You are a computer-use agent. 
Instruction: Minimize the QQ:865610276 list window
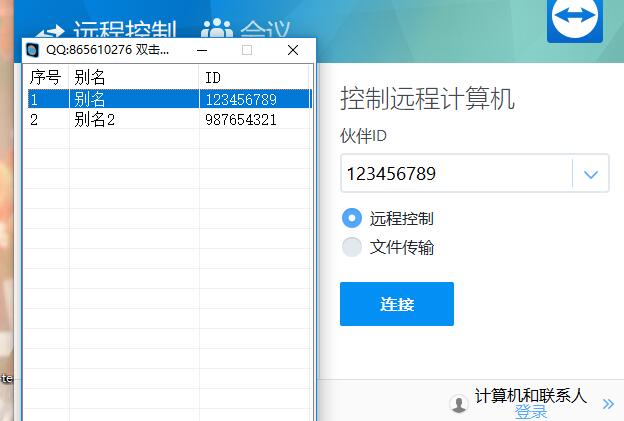pos(202,50)
